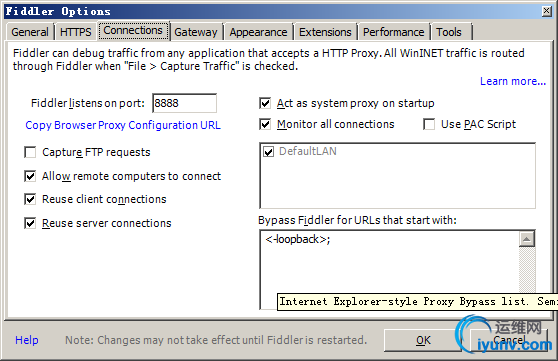Viewport: 558px width, 361px height.
Task: Click the Fiddler listens on port field
Action: 184,103
